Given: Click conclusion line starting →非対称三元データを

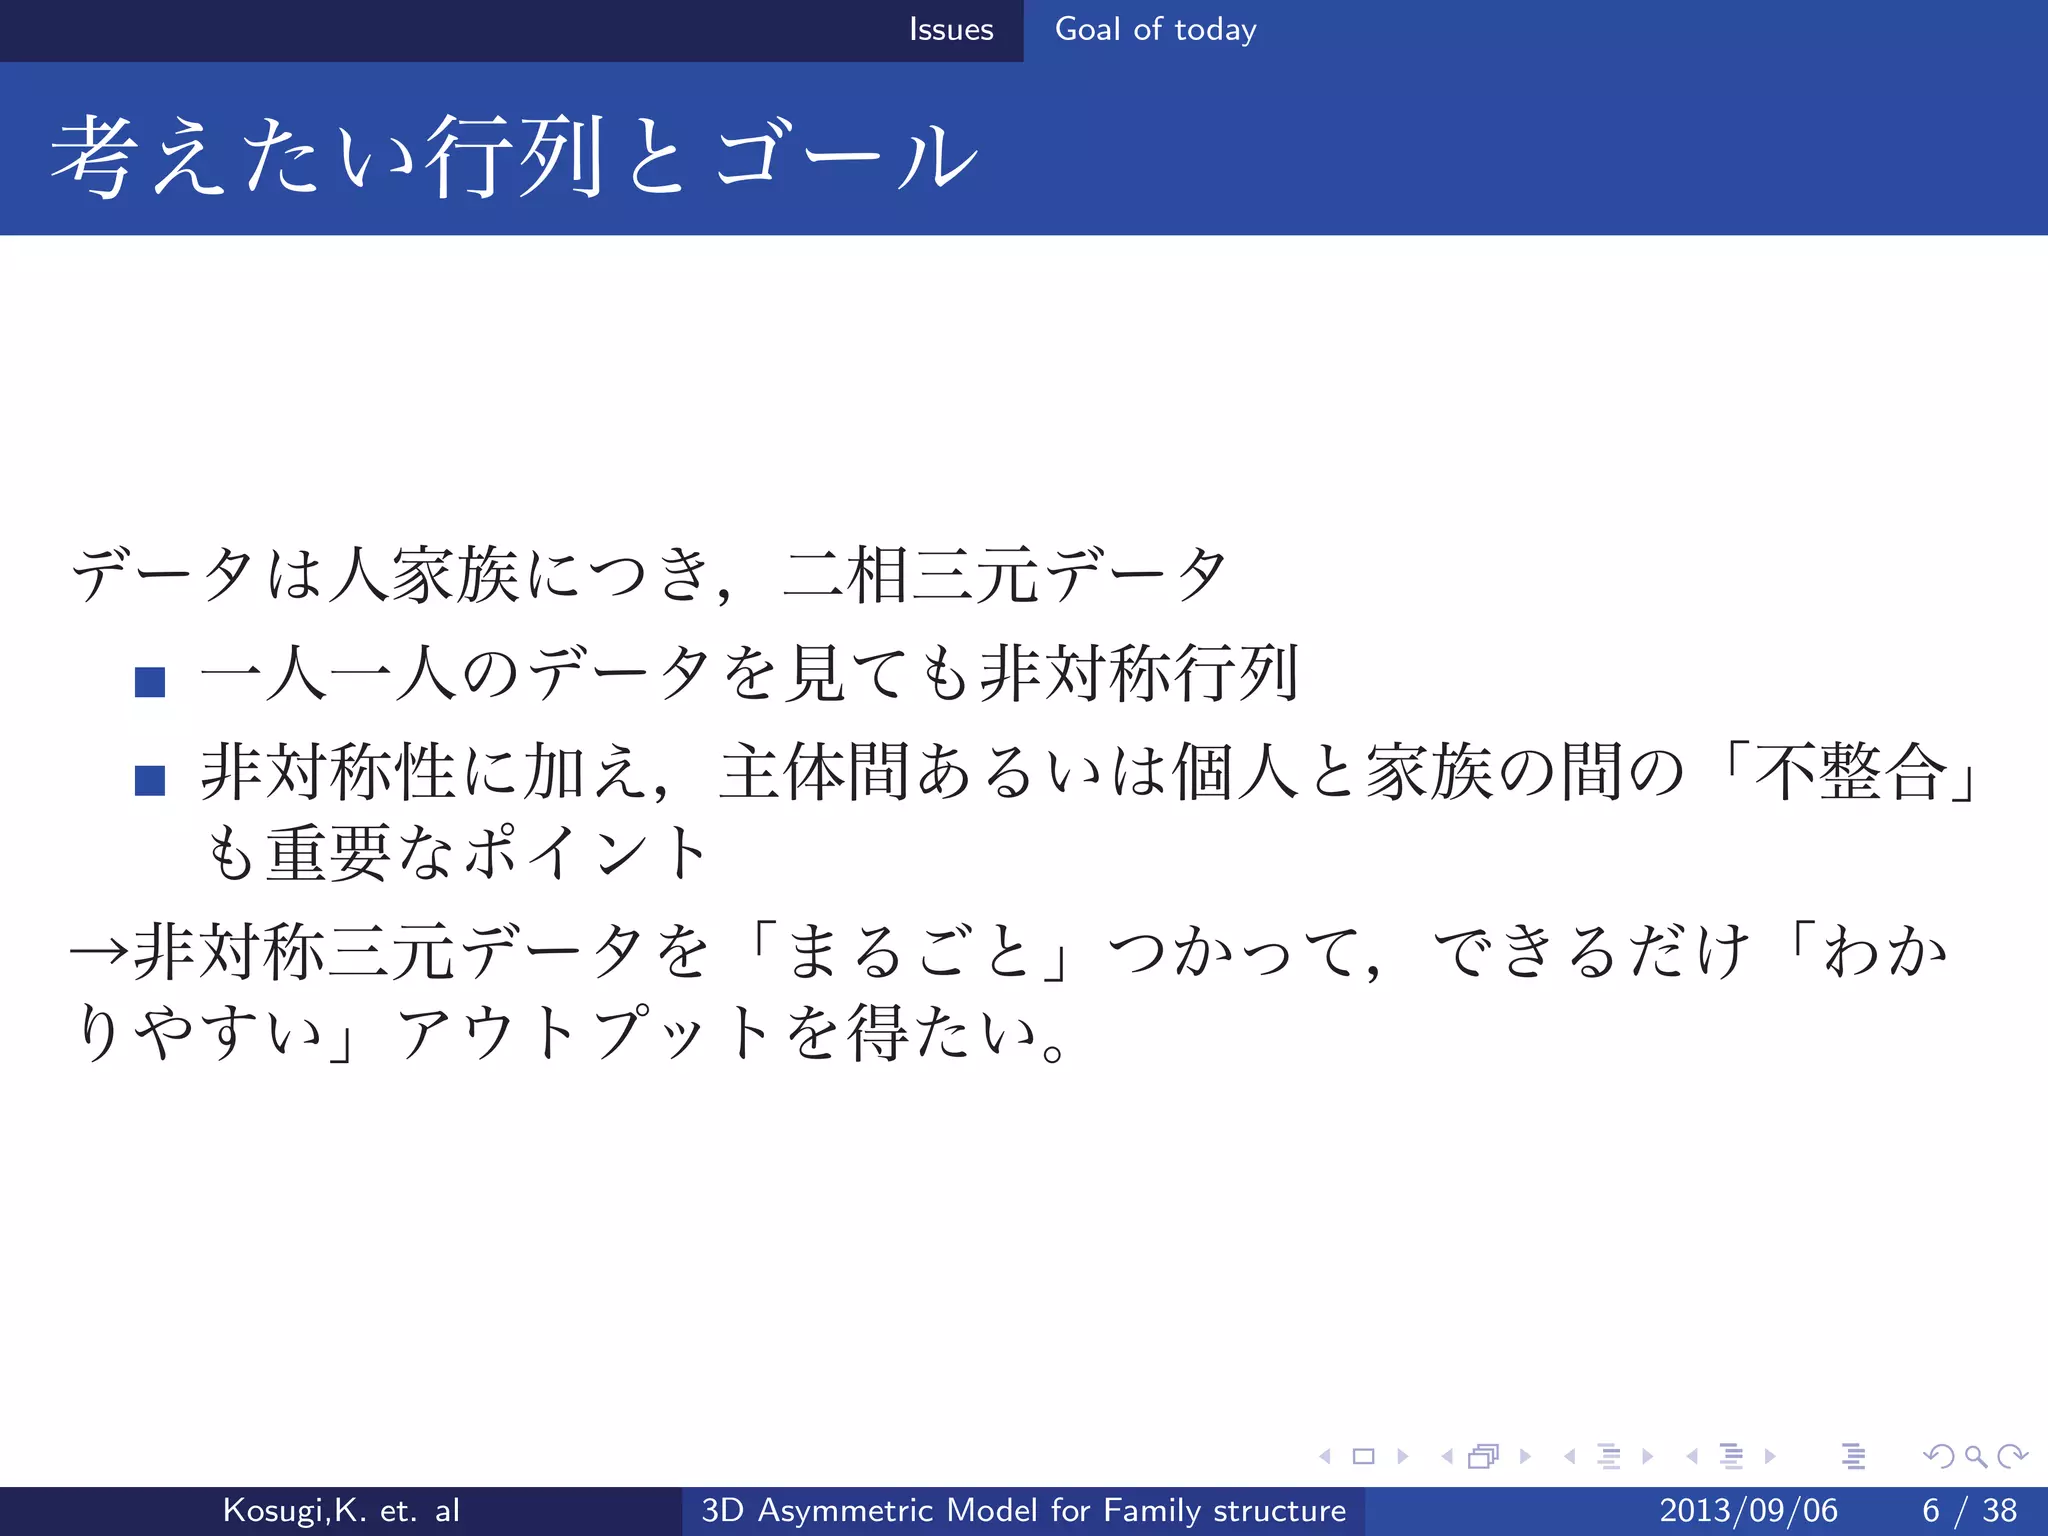Looking at the screenshot, I should [x=1009, y=951].
